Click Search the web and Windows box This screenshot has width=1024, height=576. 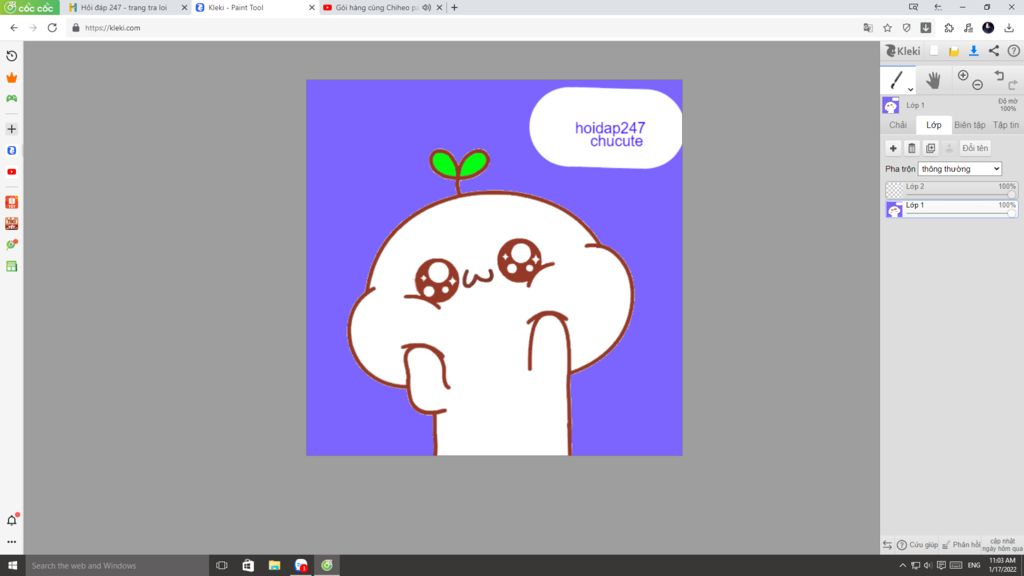116,566
